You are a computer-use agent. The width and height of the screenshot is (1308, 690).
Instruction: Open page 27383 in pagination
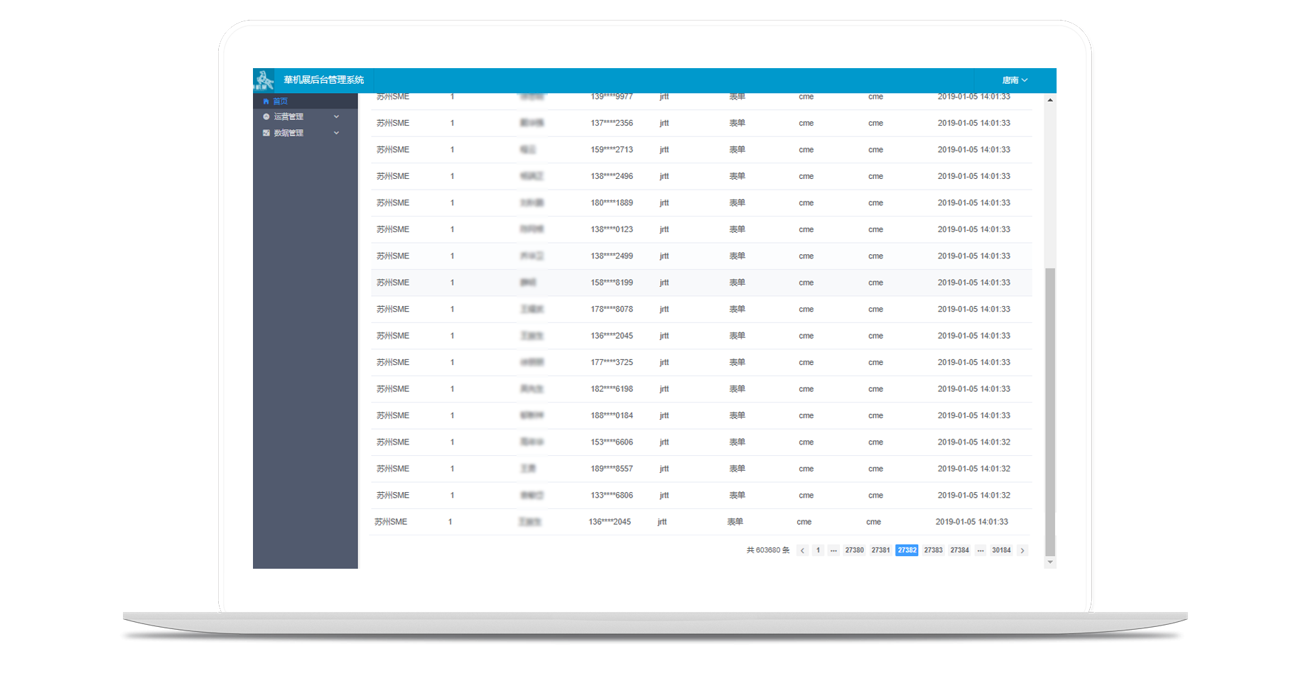[933, 550]
